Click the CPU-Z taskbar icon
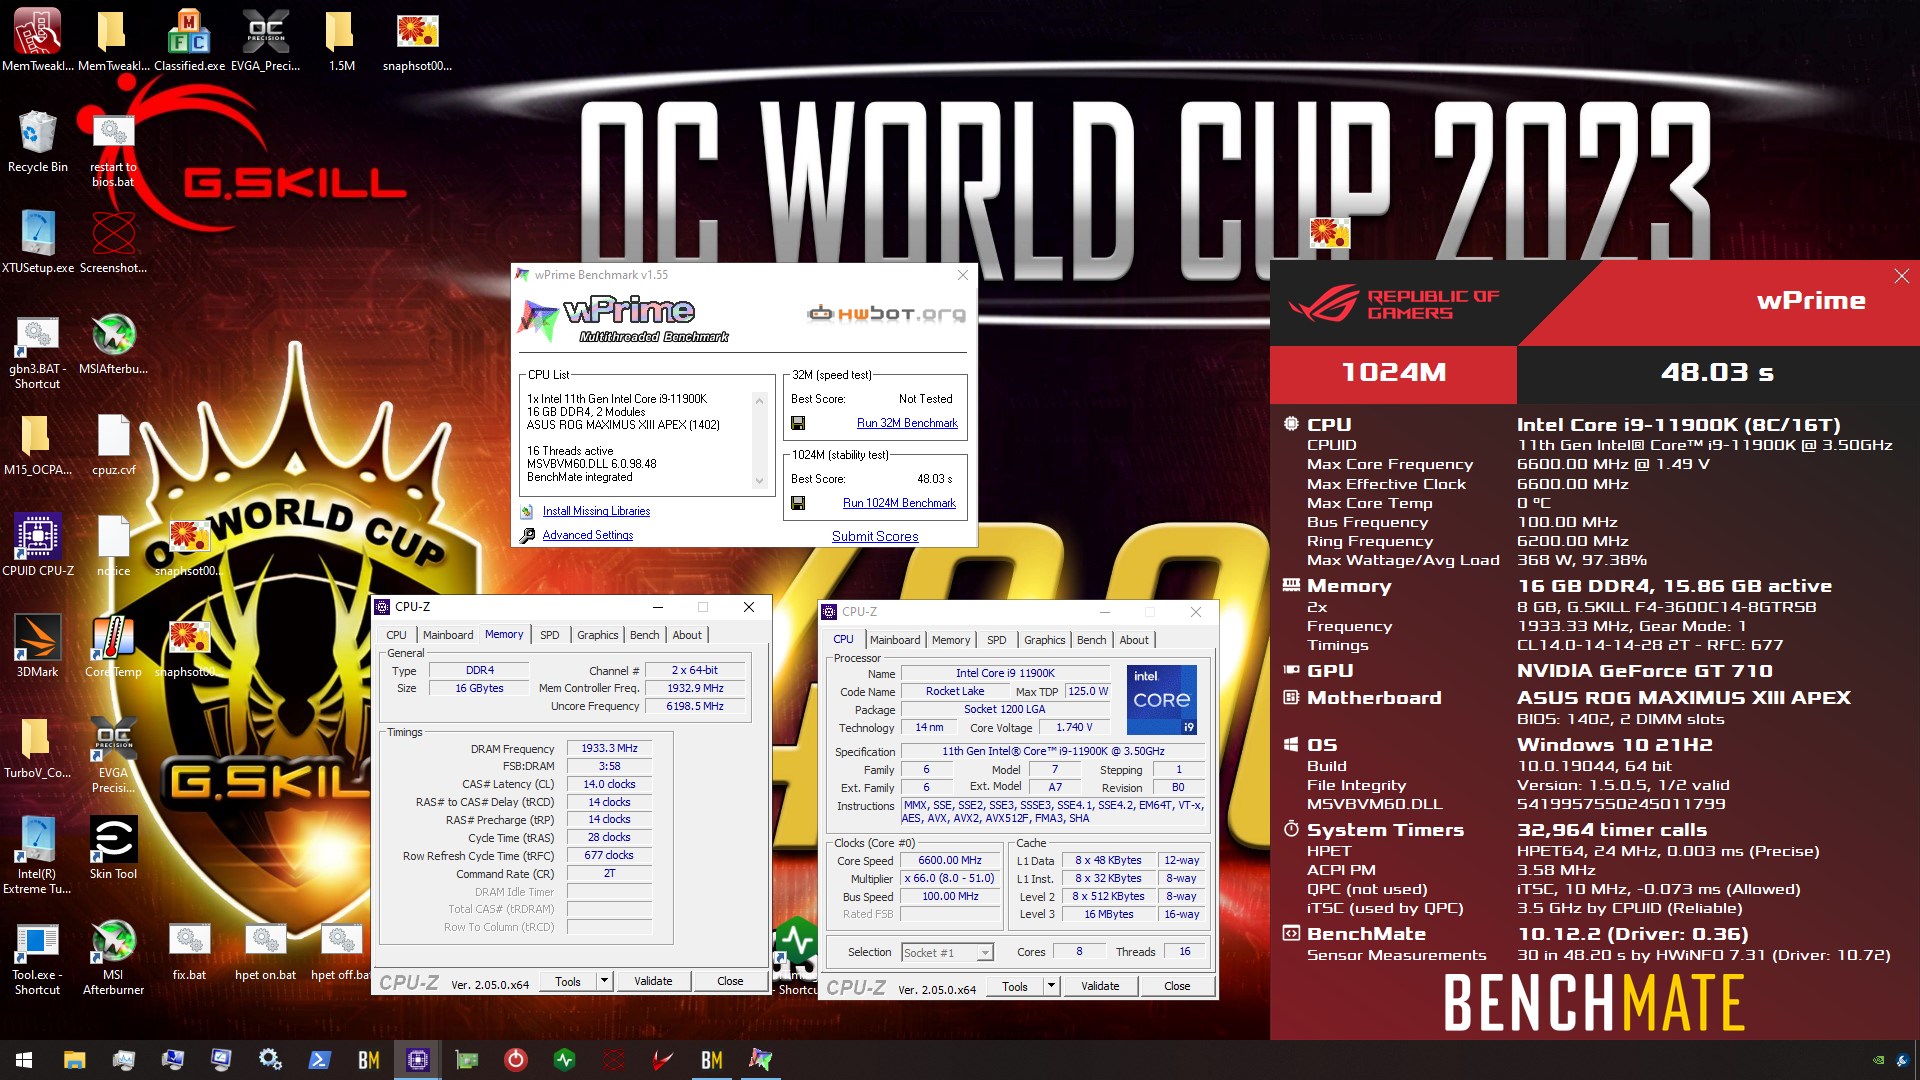This screenshot has height=1080, width=1920. [x=417, y=1060]
